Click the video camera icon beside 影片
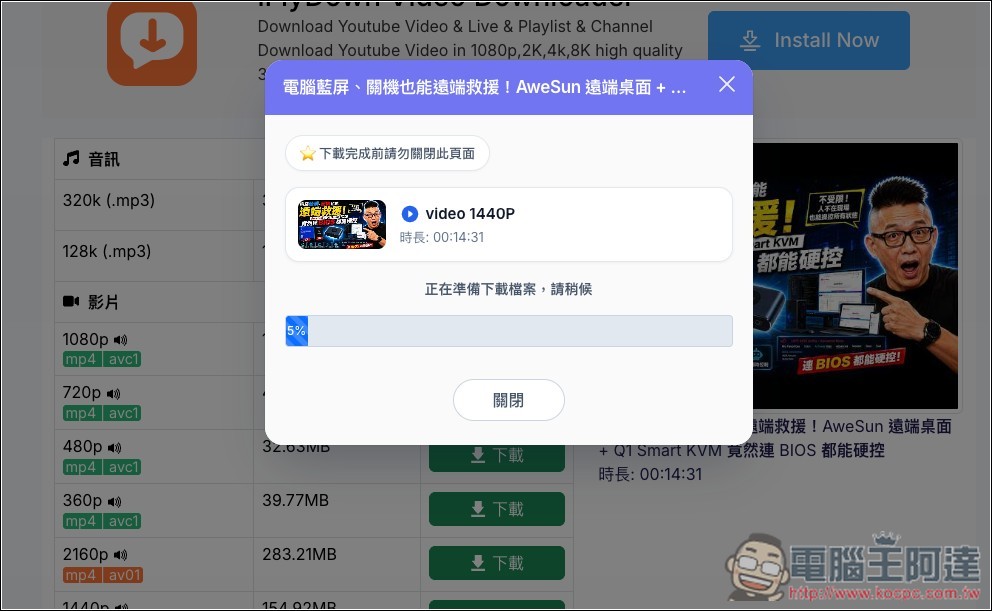The image size is (992, 611). [71, 301]
